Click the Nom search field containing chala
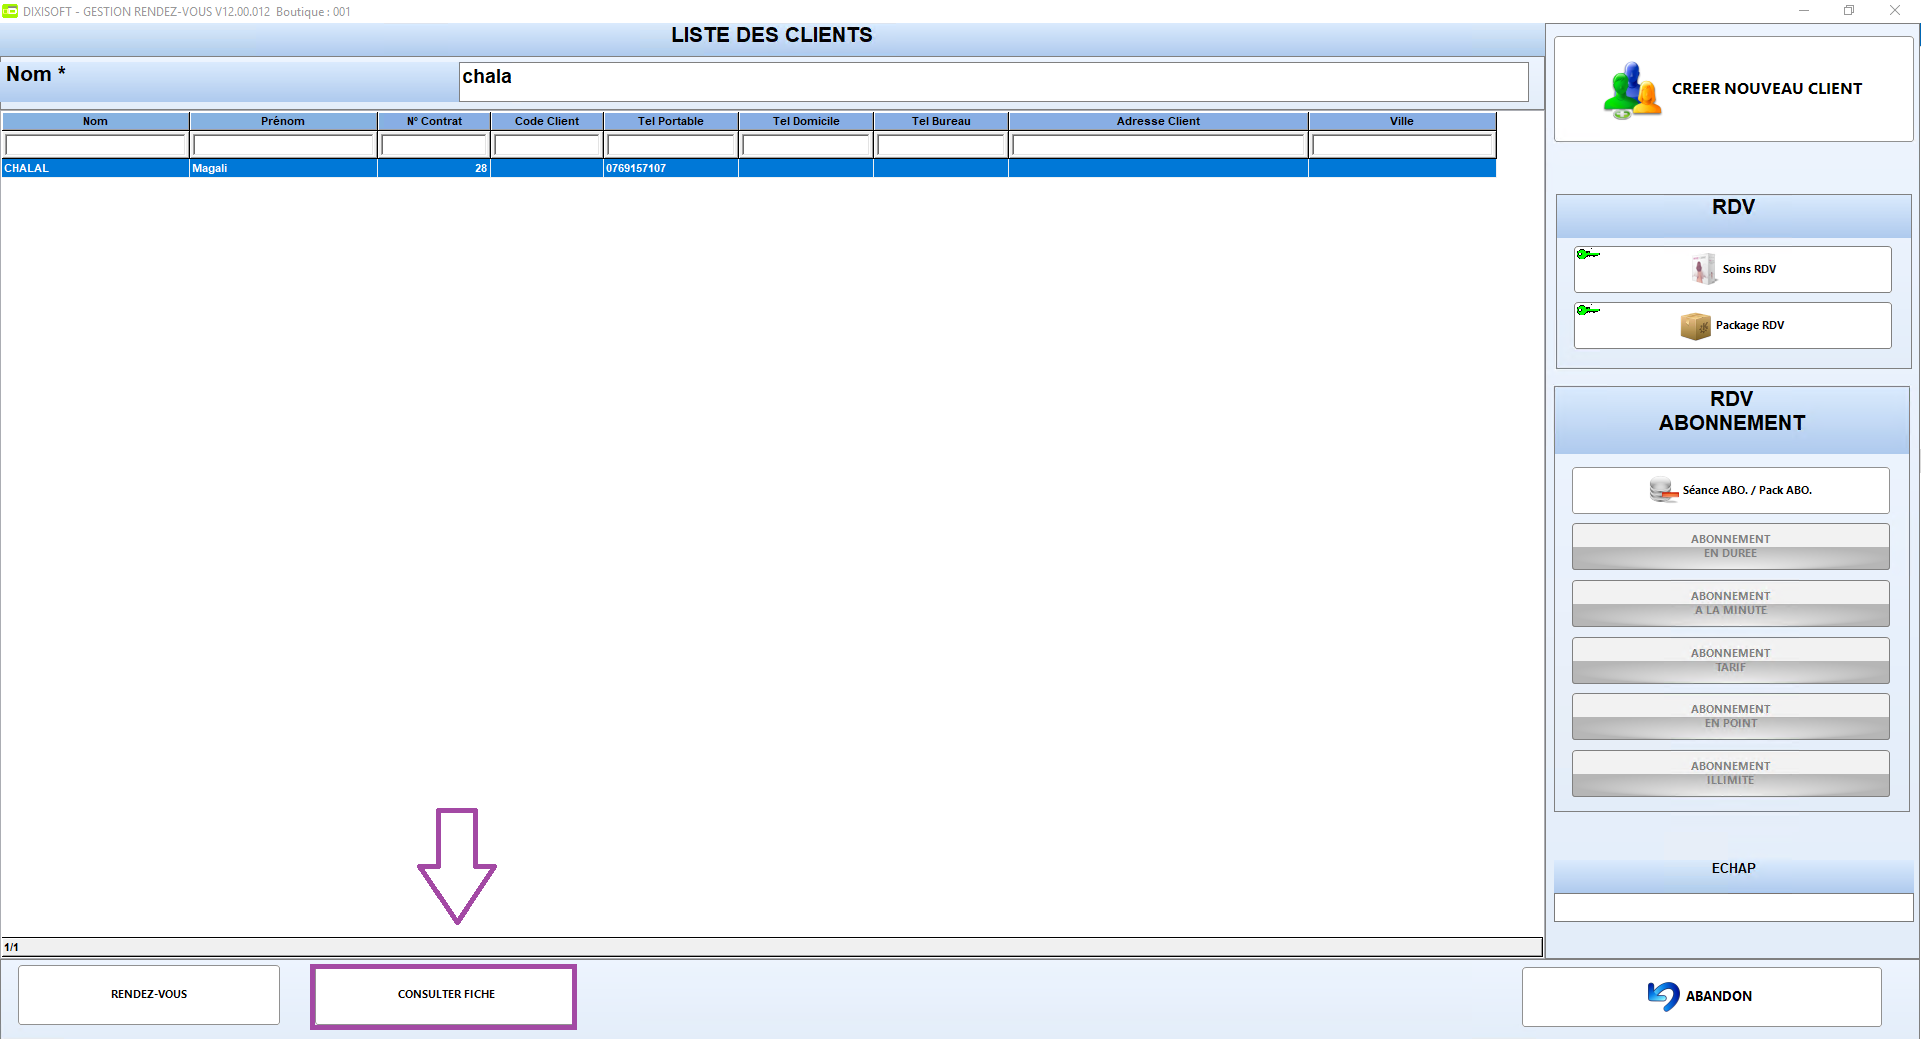Screen dimensions: 1921x1039 click(x=993, y=82)
